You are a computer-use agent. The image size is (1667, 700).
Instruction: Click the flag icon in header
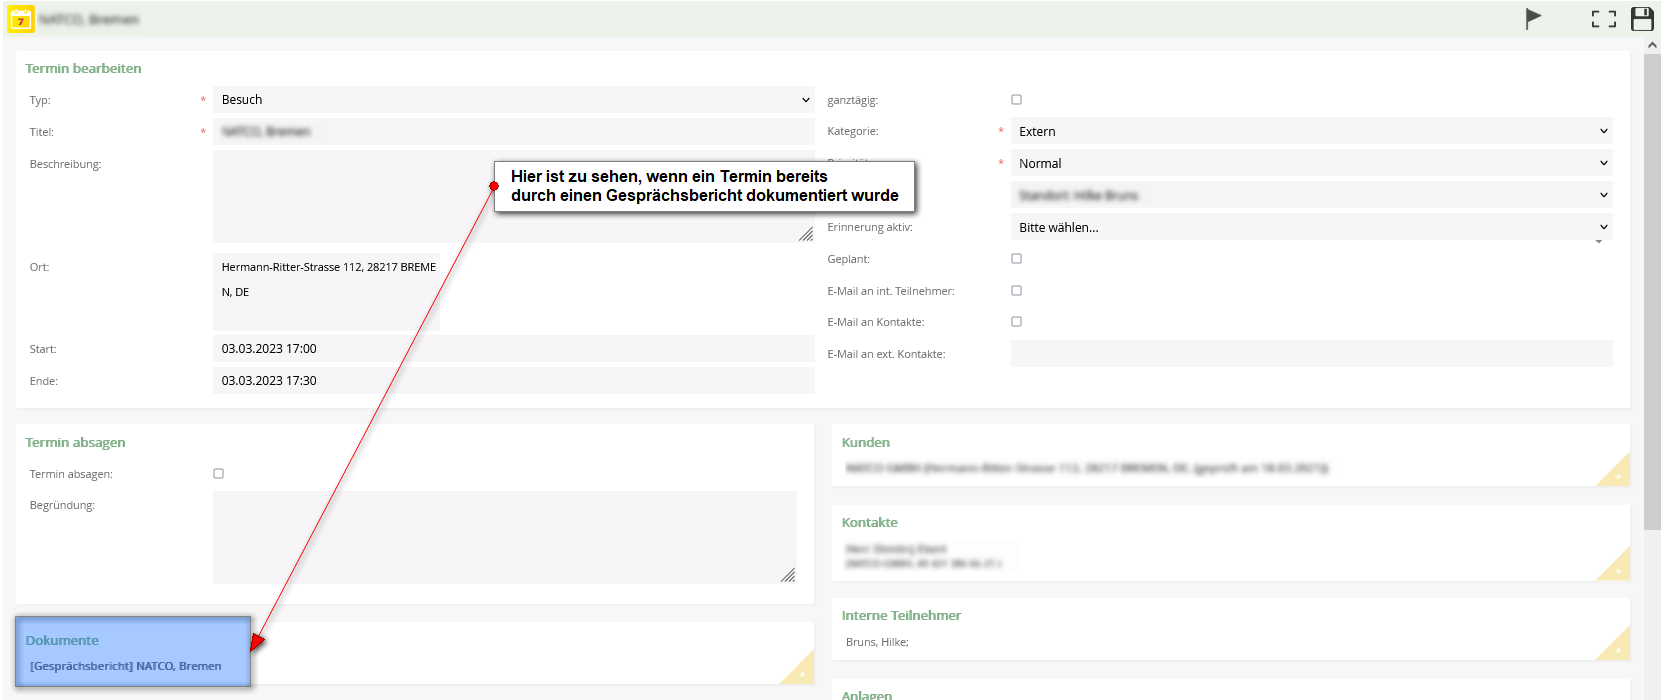coord(1533,19)
